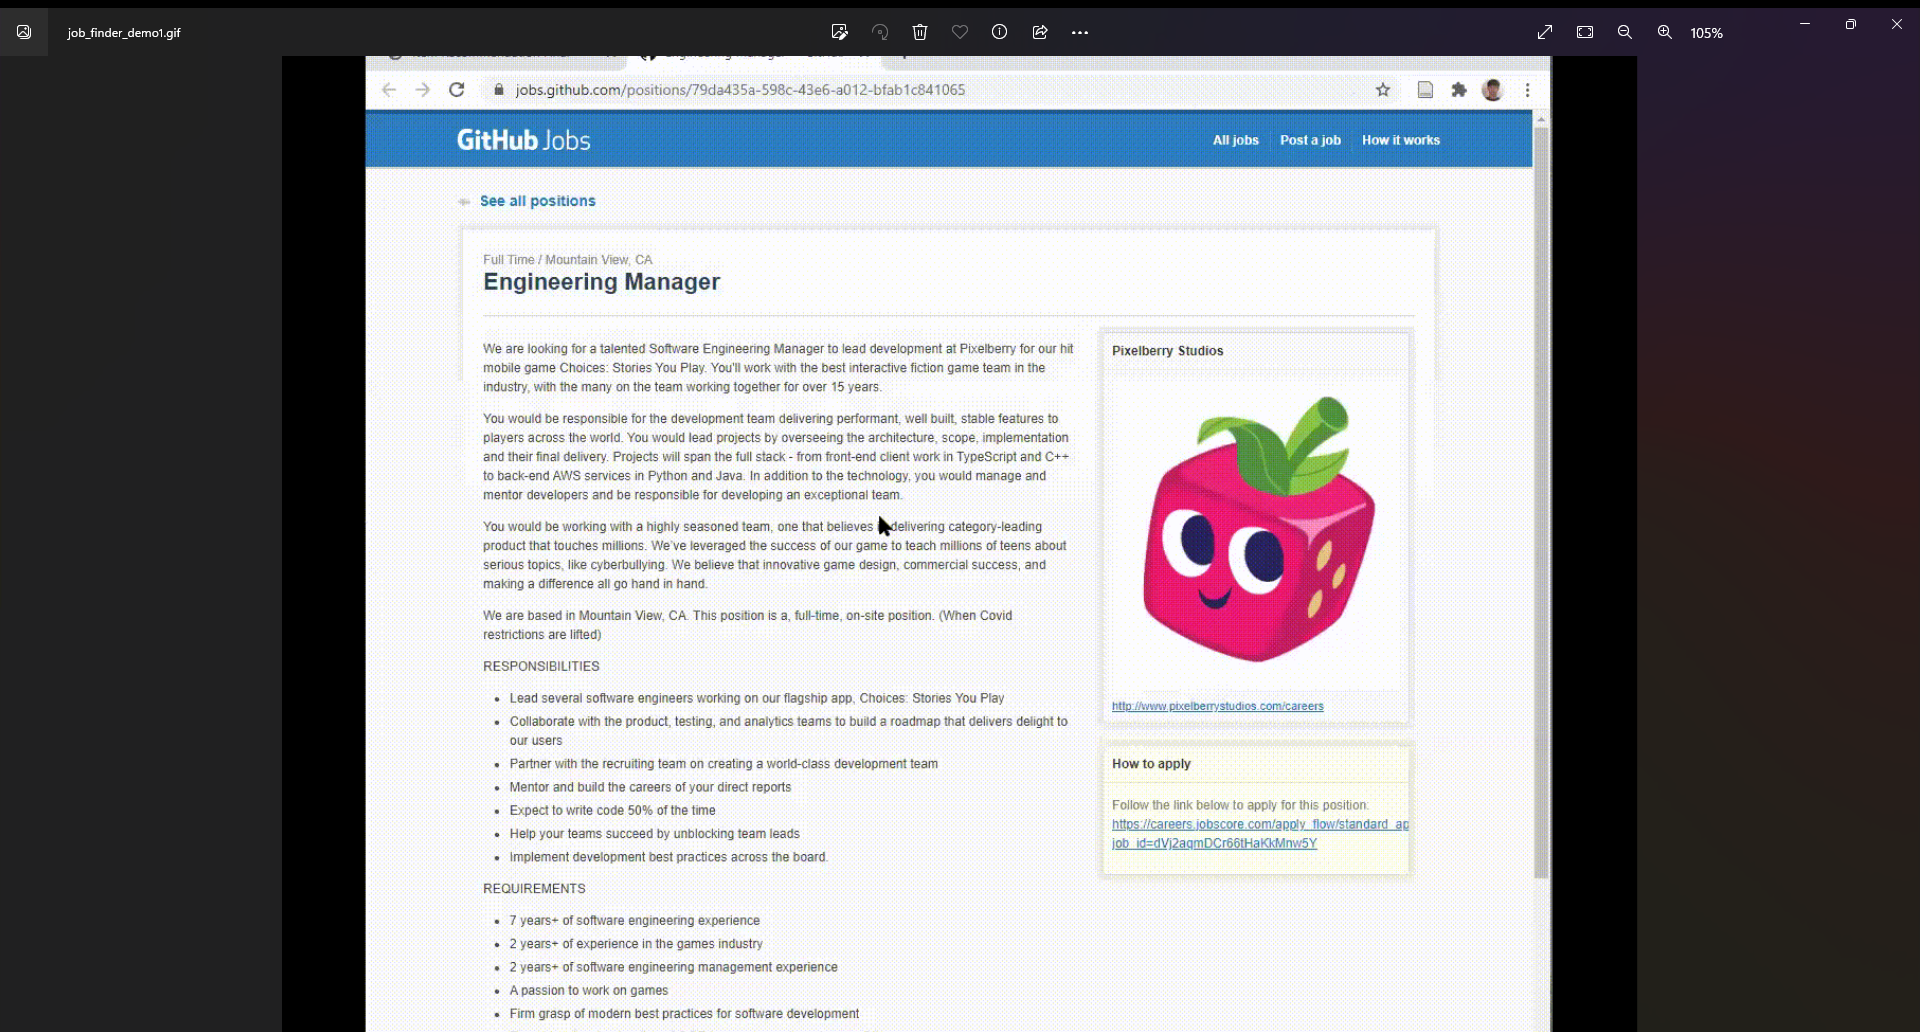This screenshot has height=1032, width=1920.
Task: Click the '7 years+ of software engineering experience' item
Action: 635,921
